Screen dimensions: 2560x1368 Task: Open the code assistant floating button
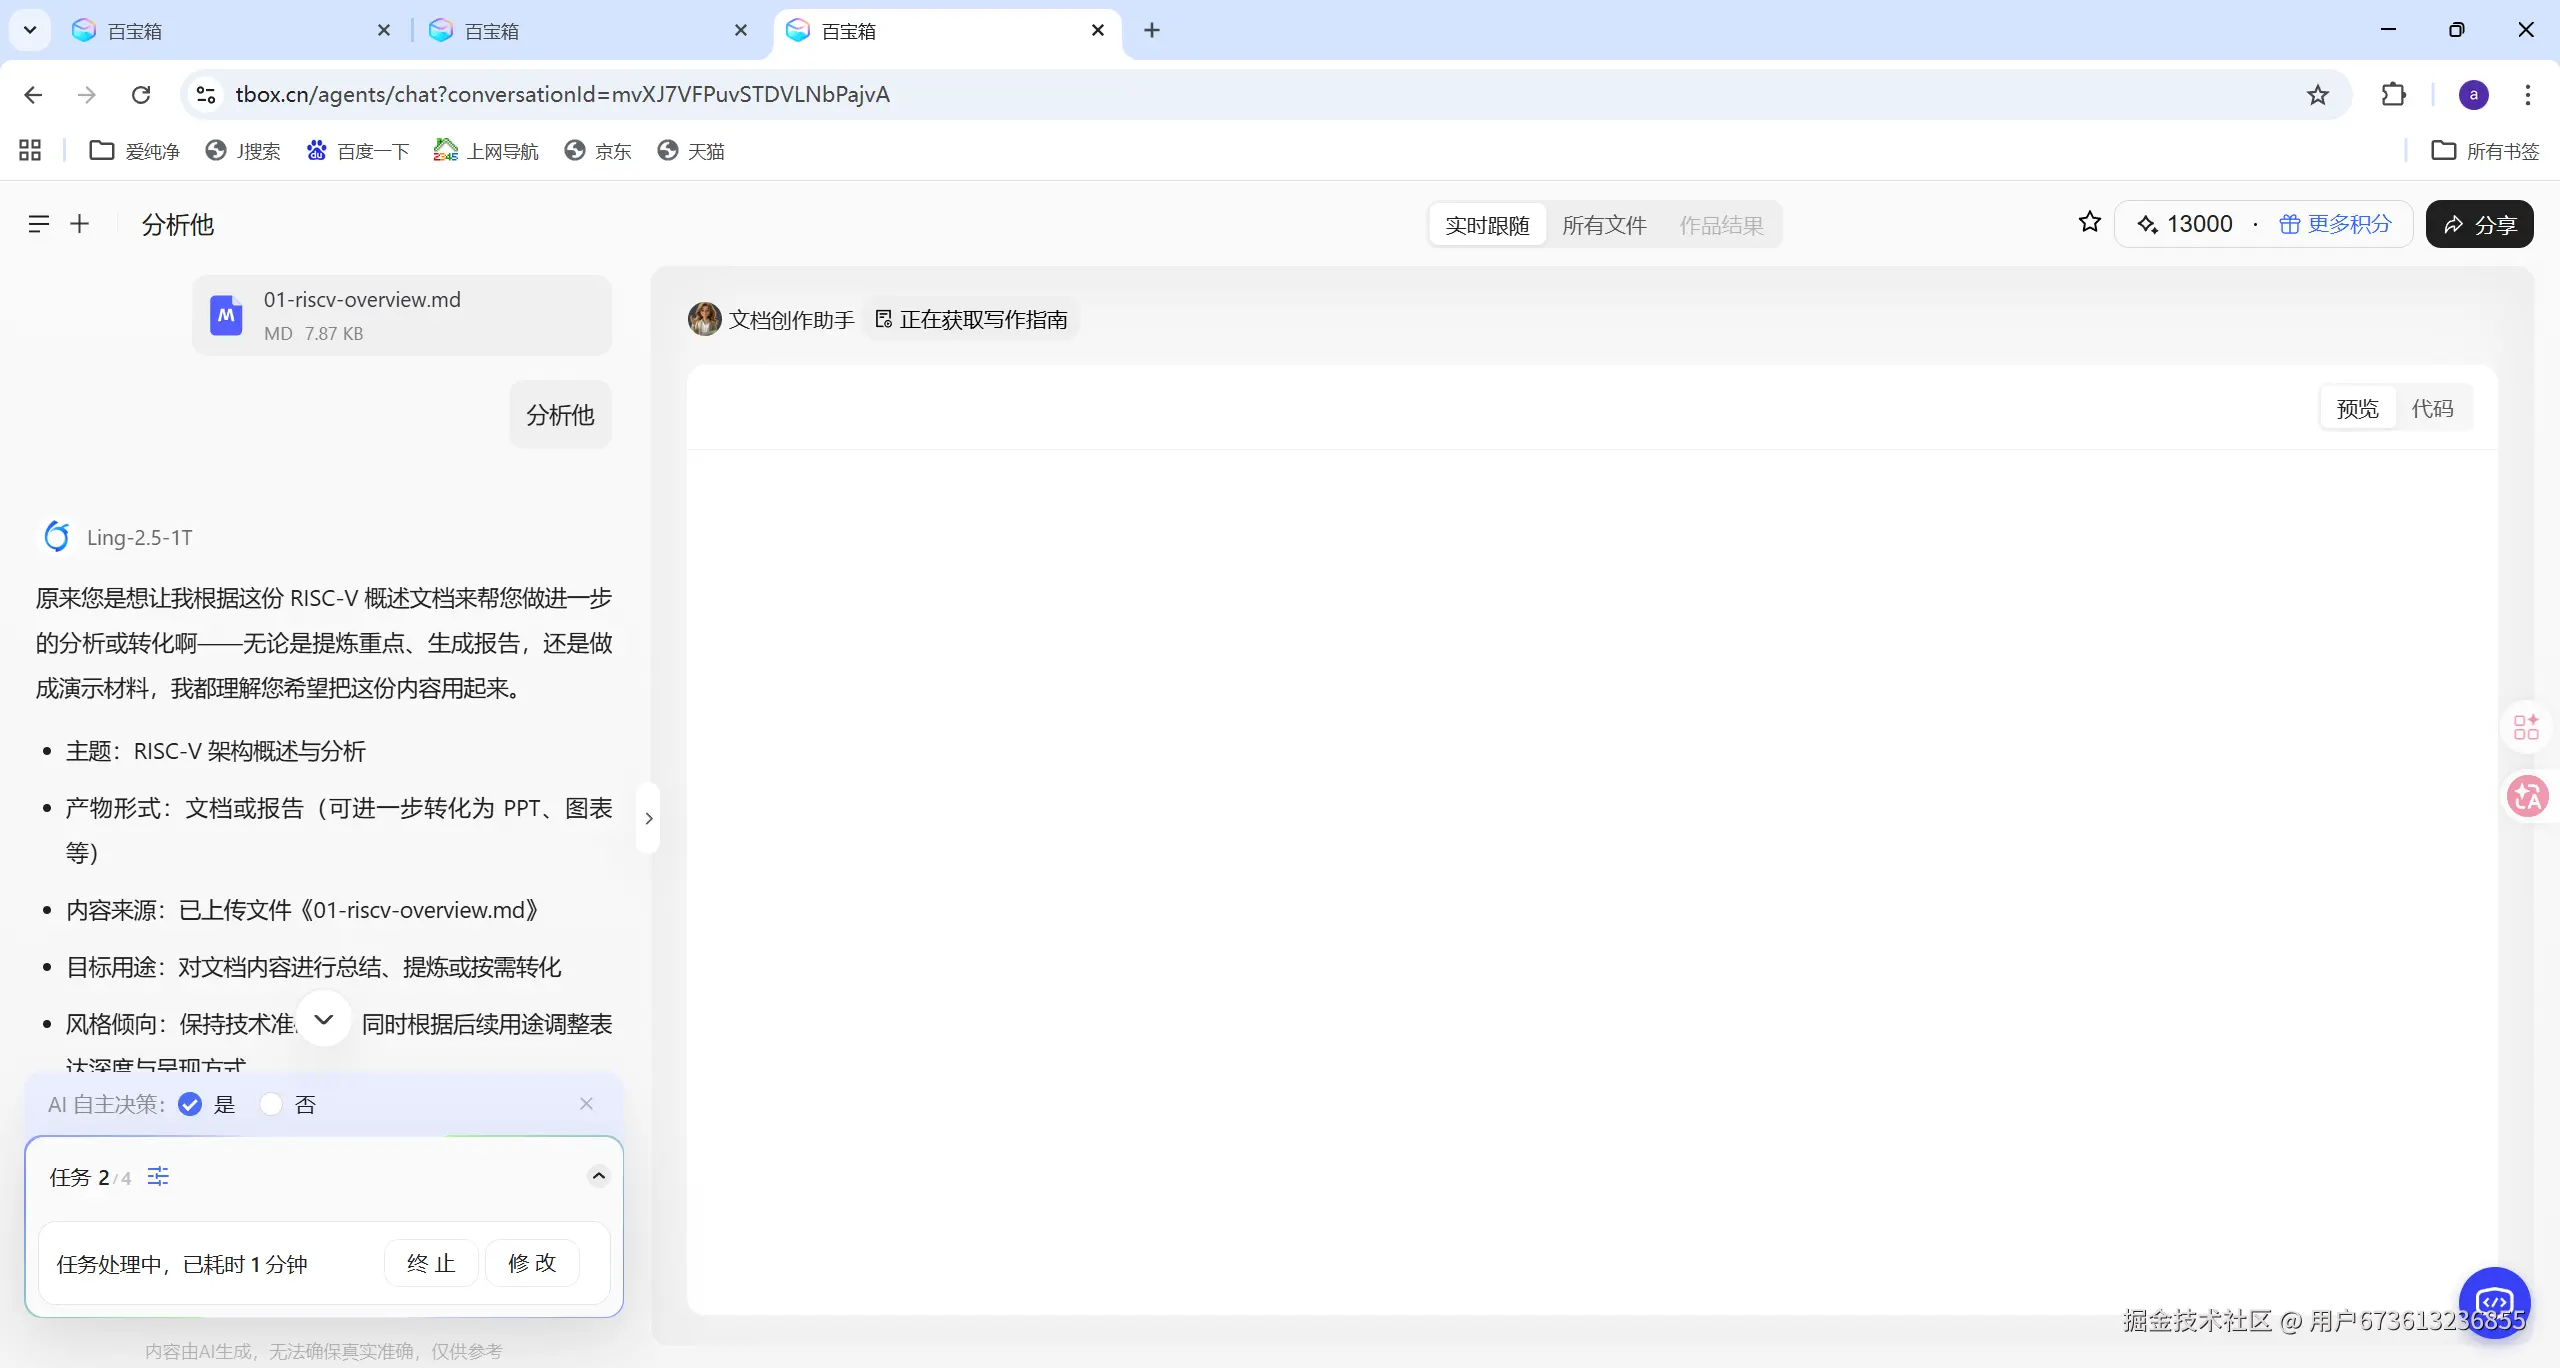click(x=2494, y=1302)
